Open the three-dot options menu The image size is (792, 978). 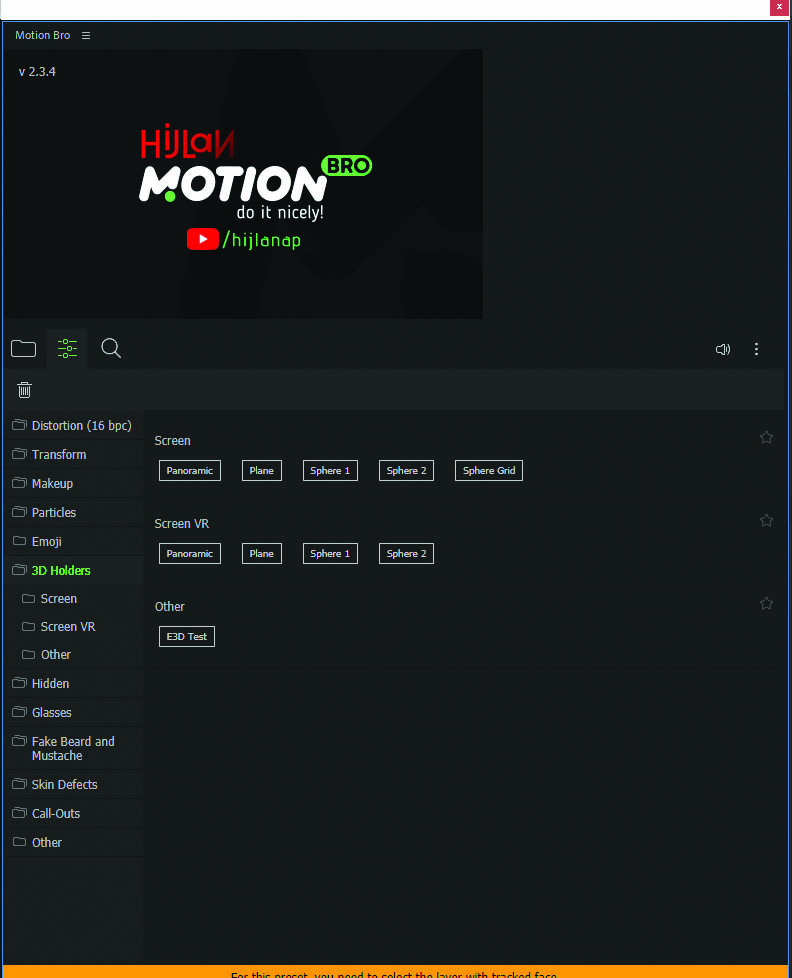pyautogui.click(x=756, y=349)
